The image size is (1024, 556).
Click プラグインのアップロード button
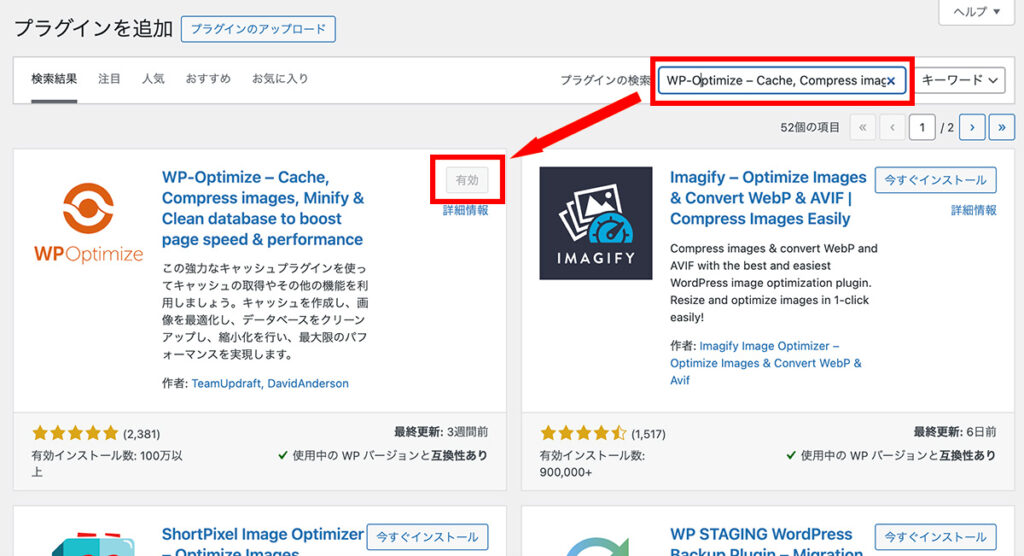click(258, 29)
